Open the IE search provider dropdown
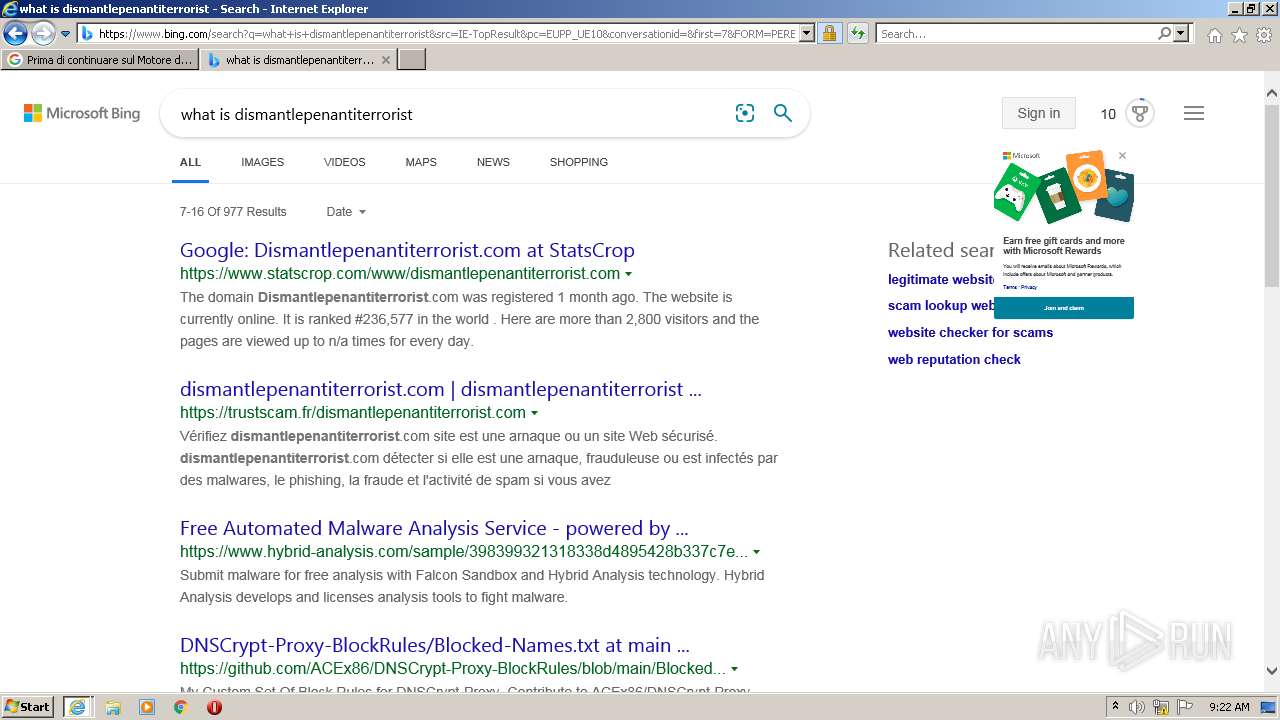 click(1182, 33)
